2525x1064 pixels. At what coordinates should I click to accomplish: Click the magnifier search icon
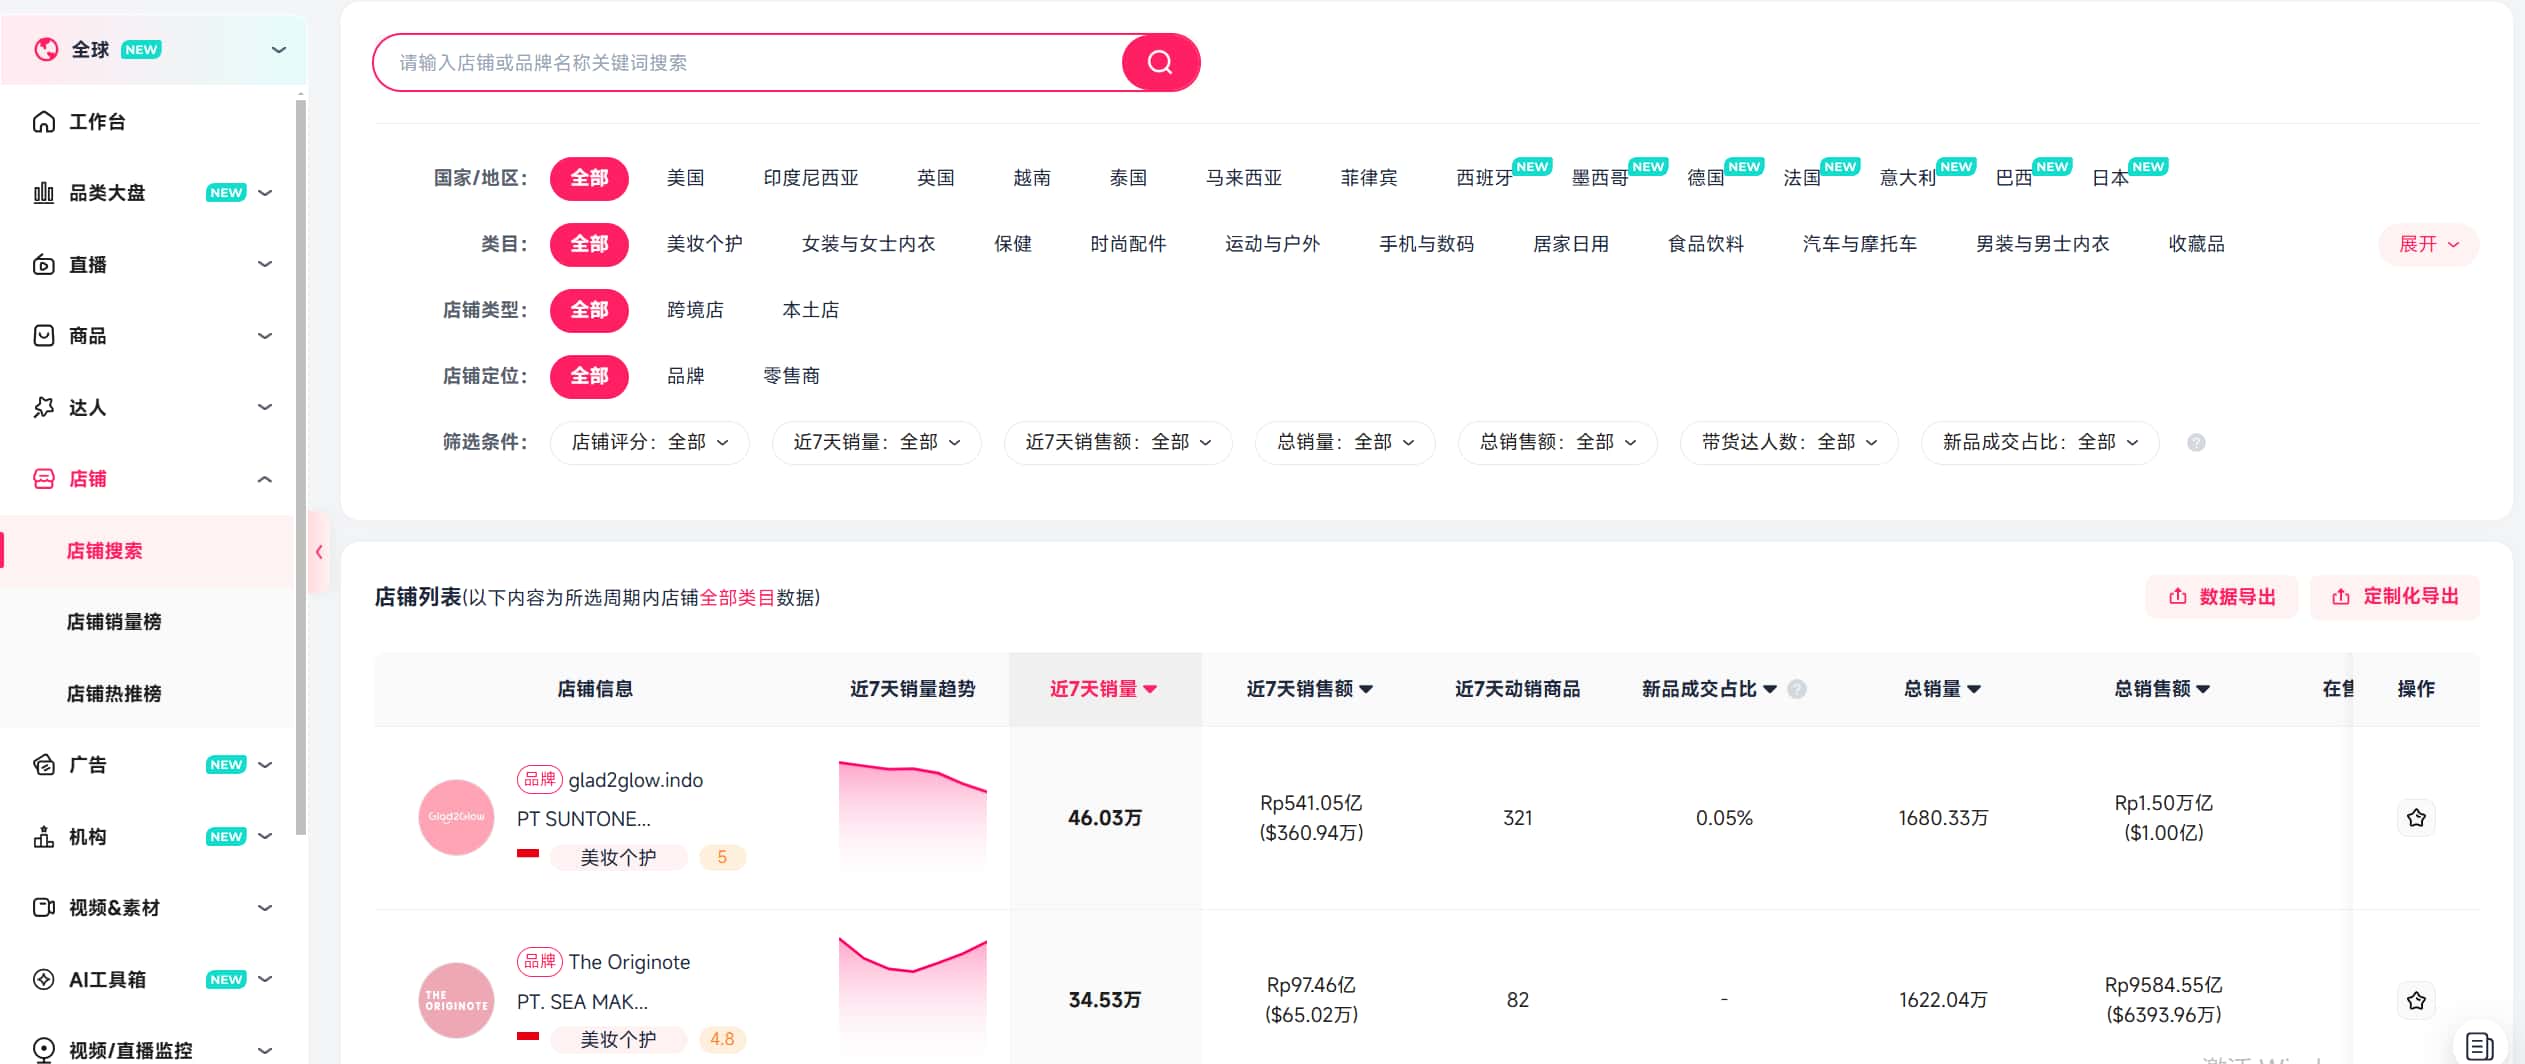[1159, 62]
